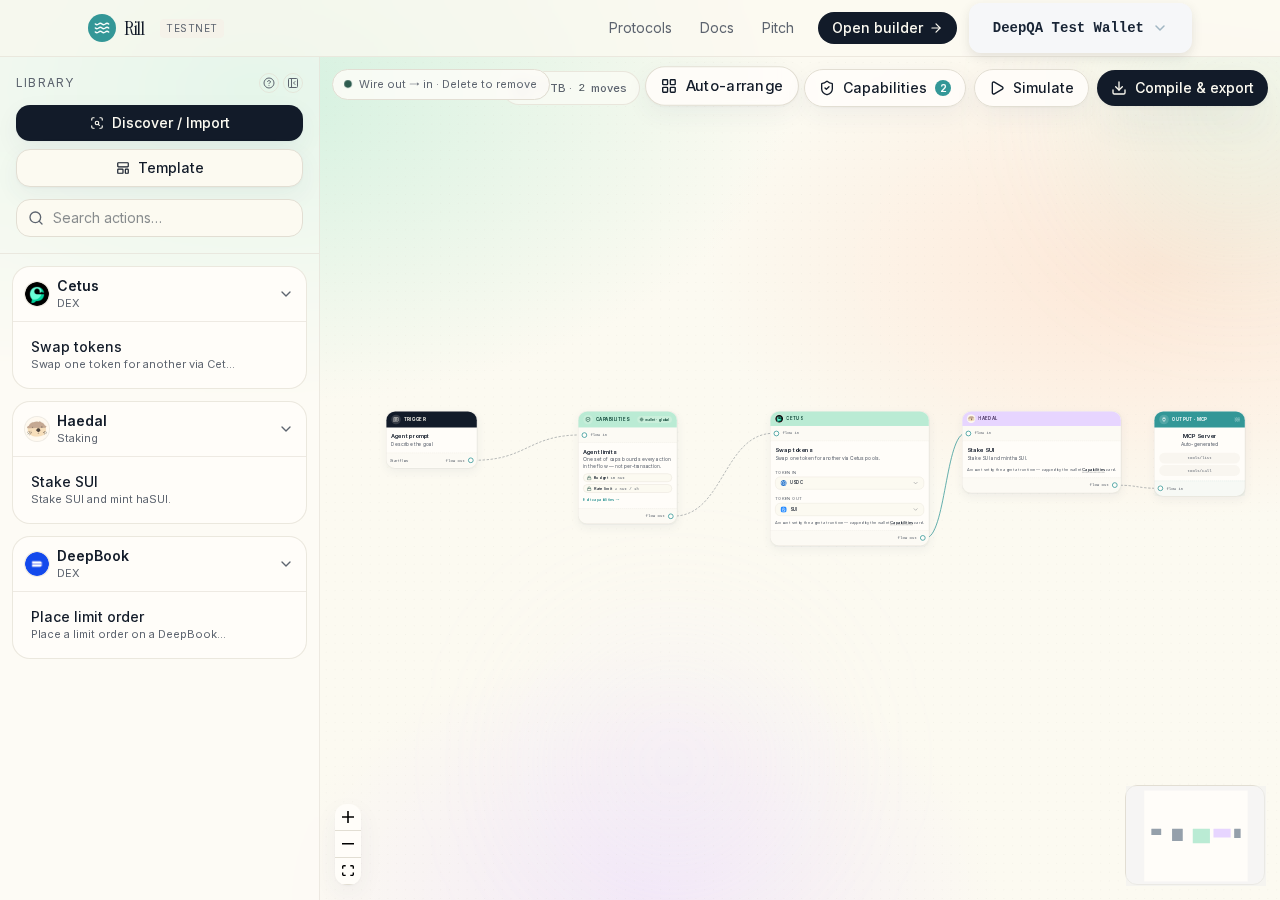
Task: Collapse the DeepBook section chevron
Action: pyautogui.click(x=286, y=564)
